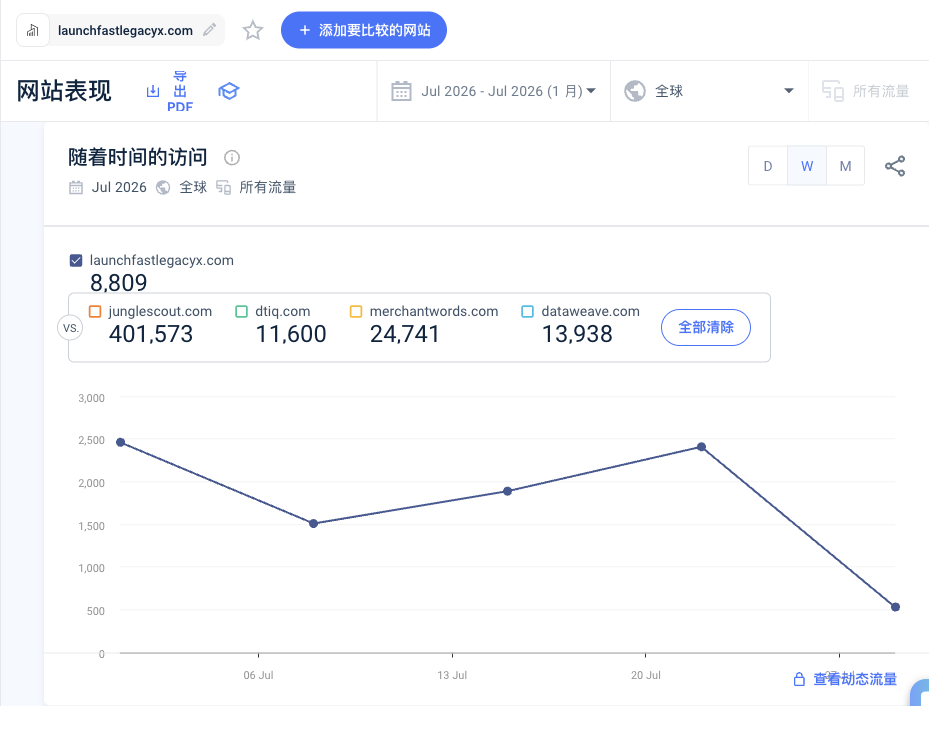Uncheck the launchfastlegacyx.com series checkbox
929x742 pixels.
click(76, 260)
